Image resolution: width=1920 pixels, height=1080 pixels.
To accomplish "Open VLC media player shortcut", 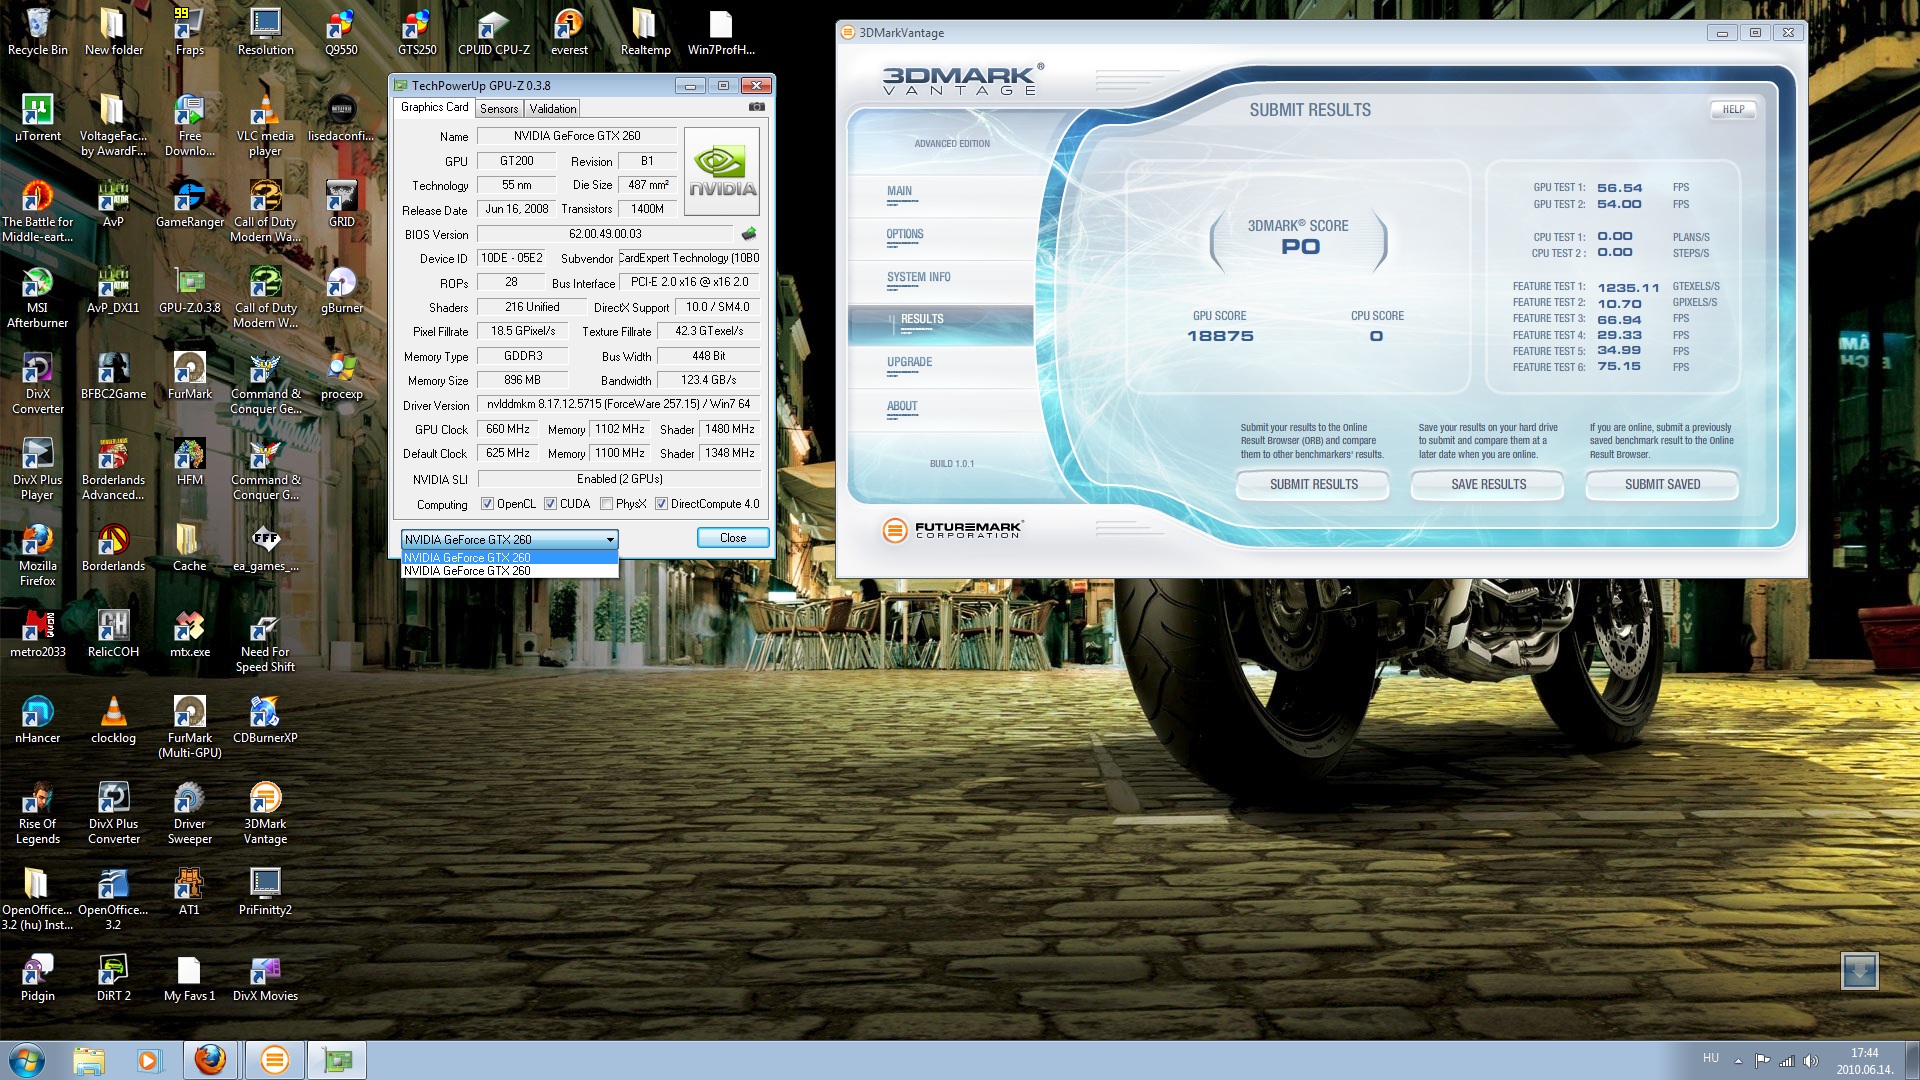I will [x=265, y=125].
